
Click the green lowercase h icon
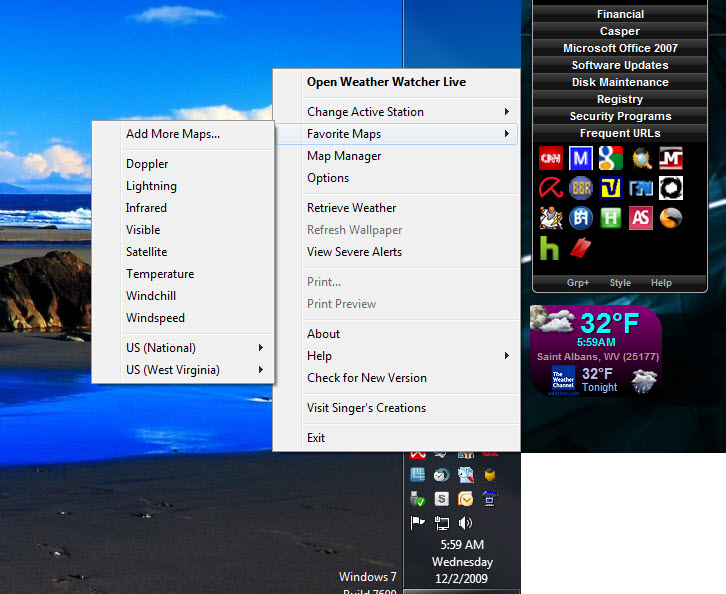(x=550, y=248)
